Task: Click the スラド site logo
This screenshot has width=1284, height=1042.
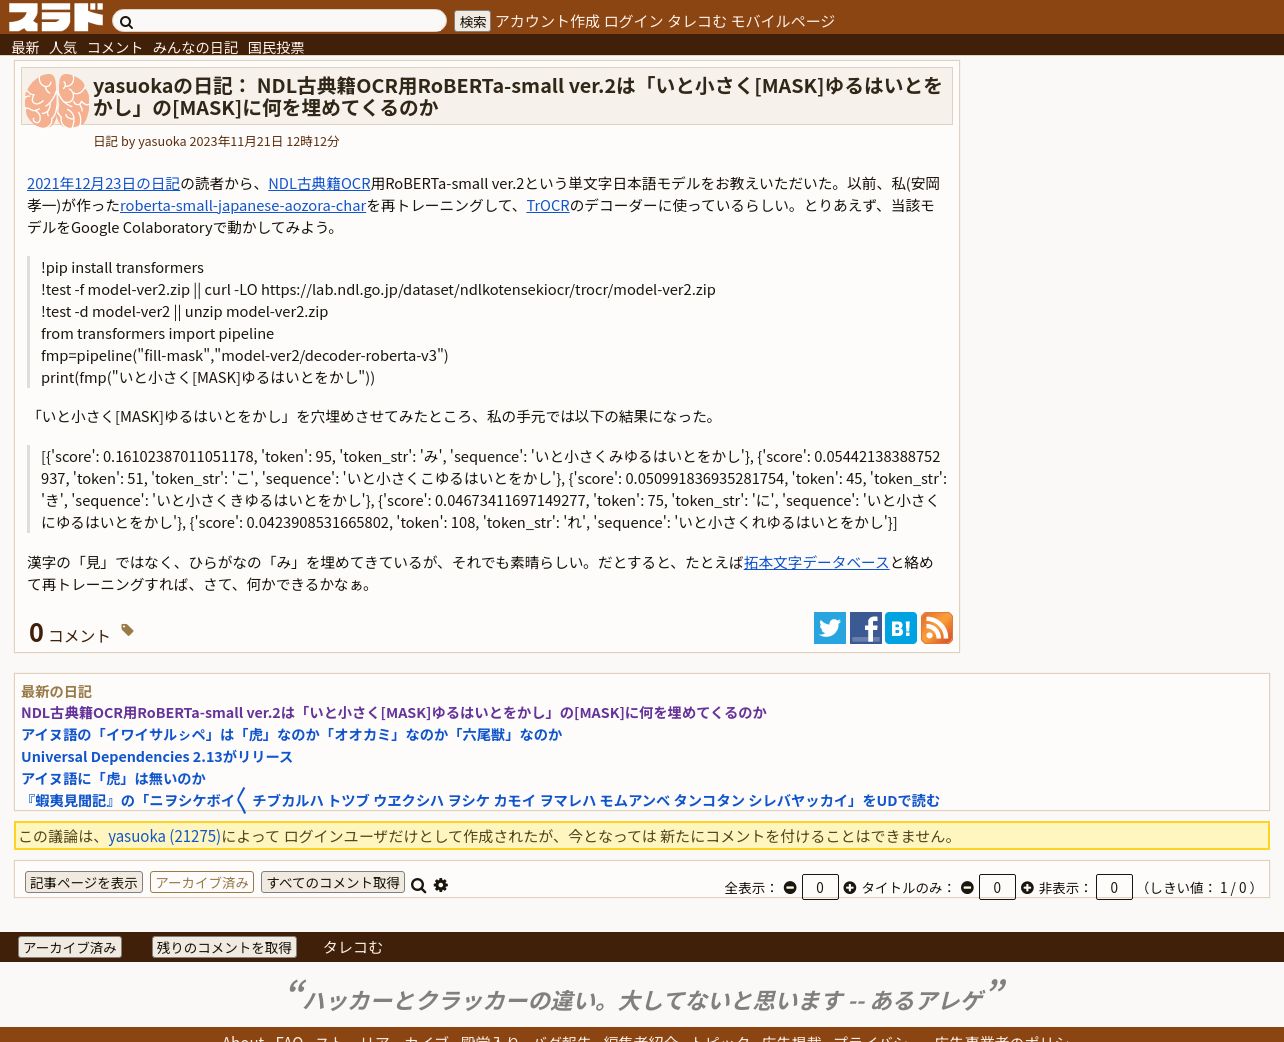Action: (56, 17)
